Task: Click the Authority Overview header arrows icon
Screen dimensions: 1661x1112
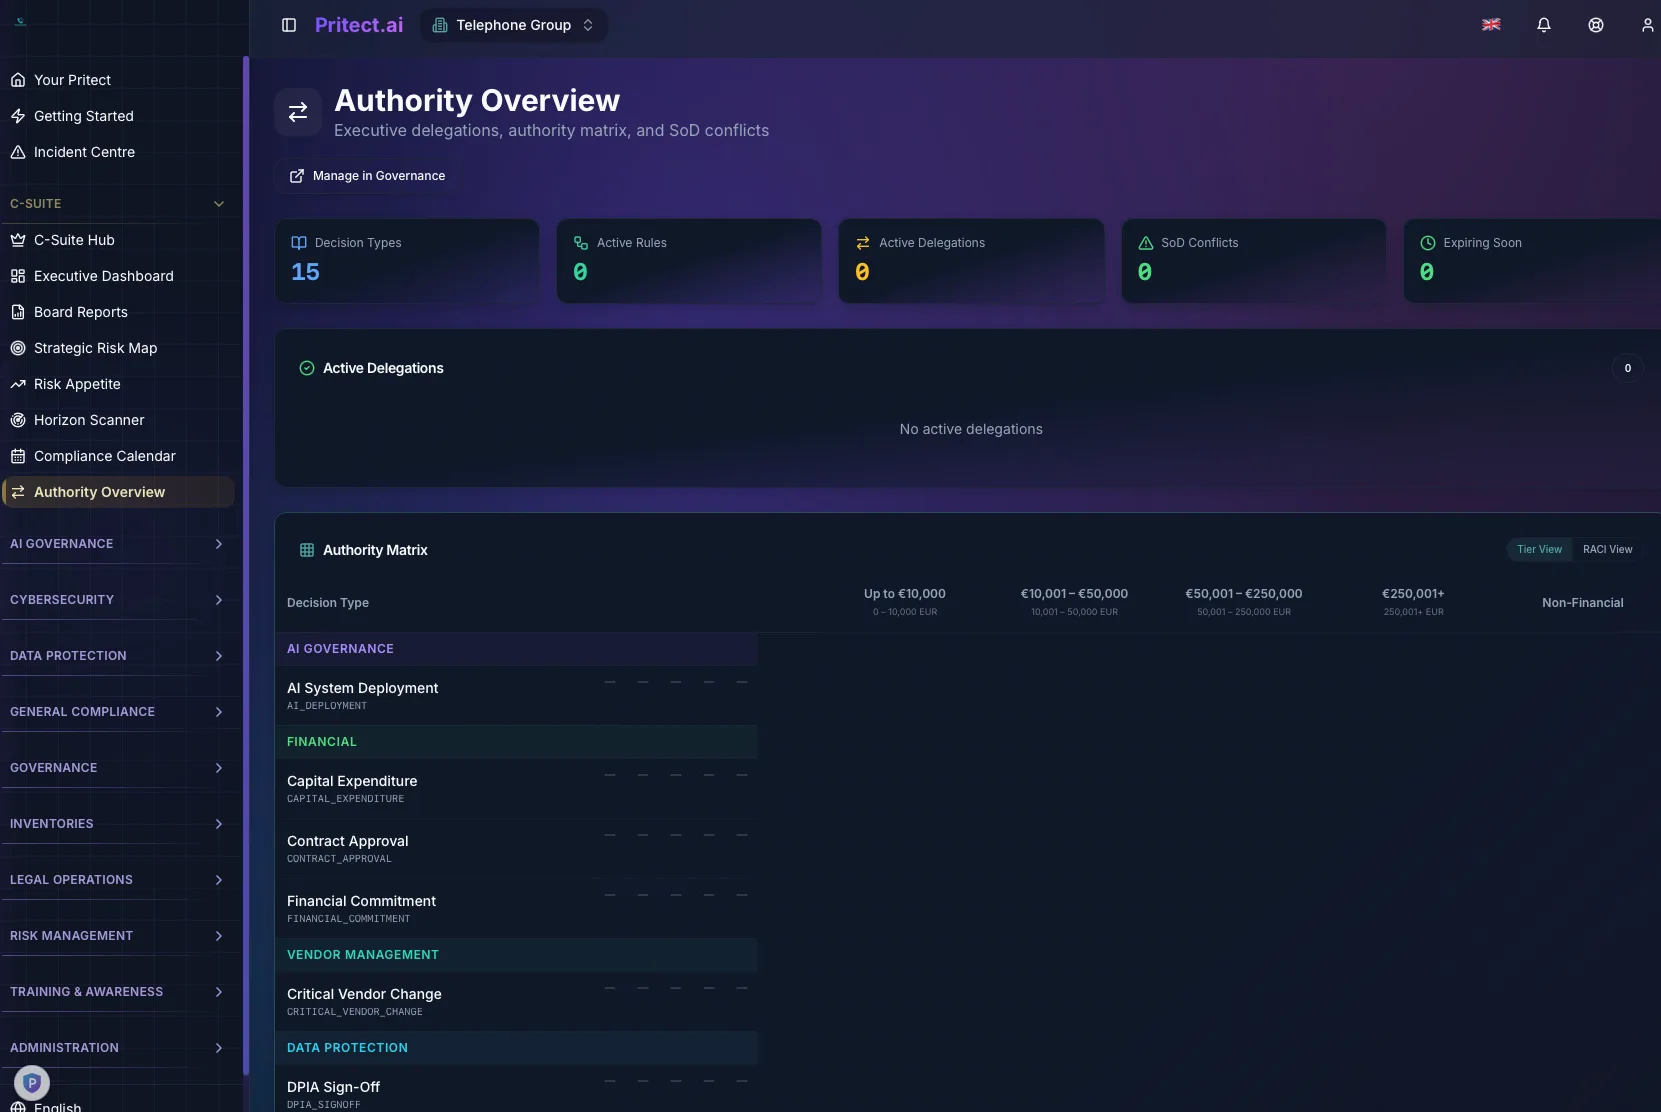Action: click(298, 112)
